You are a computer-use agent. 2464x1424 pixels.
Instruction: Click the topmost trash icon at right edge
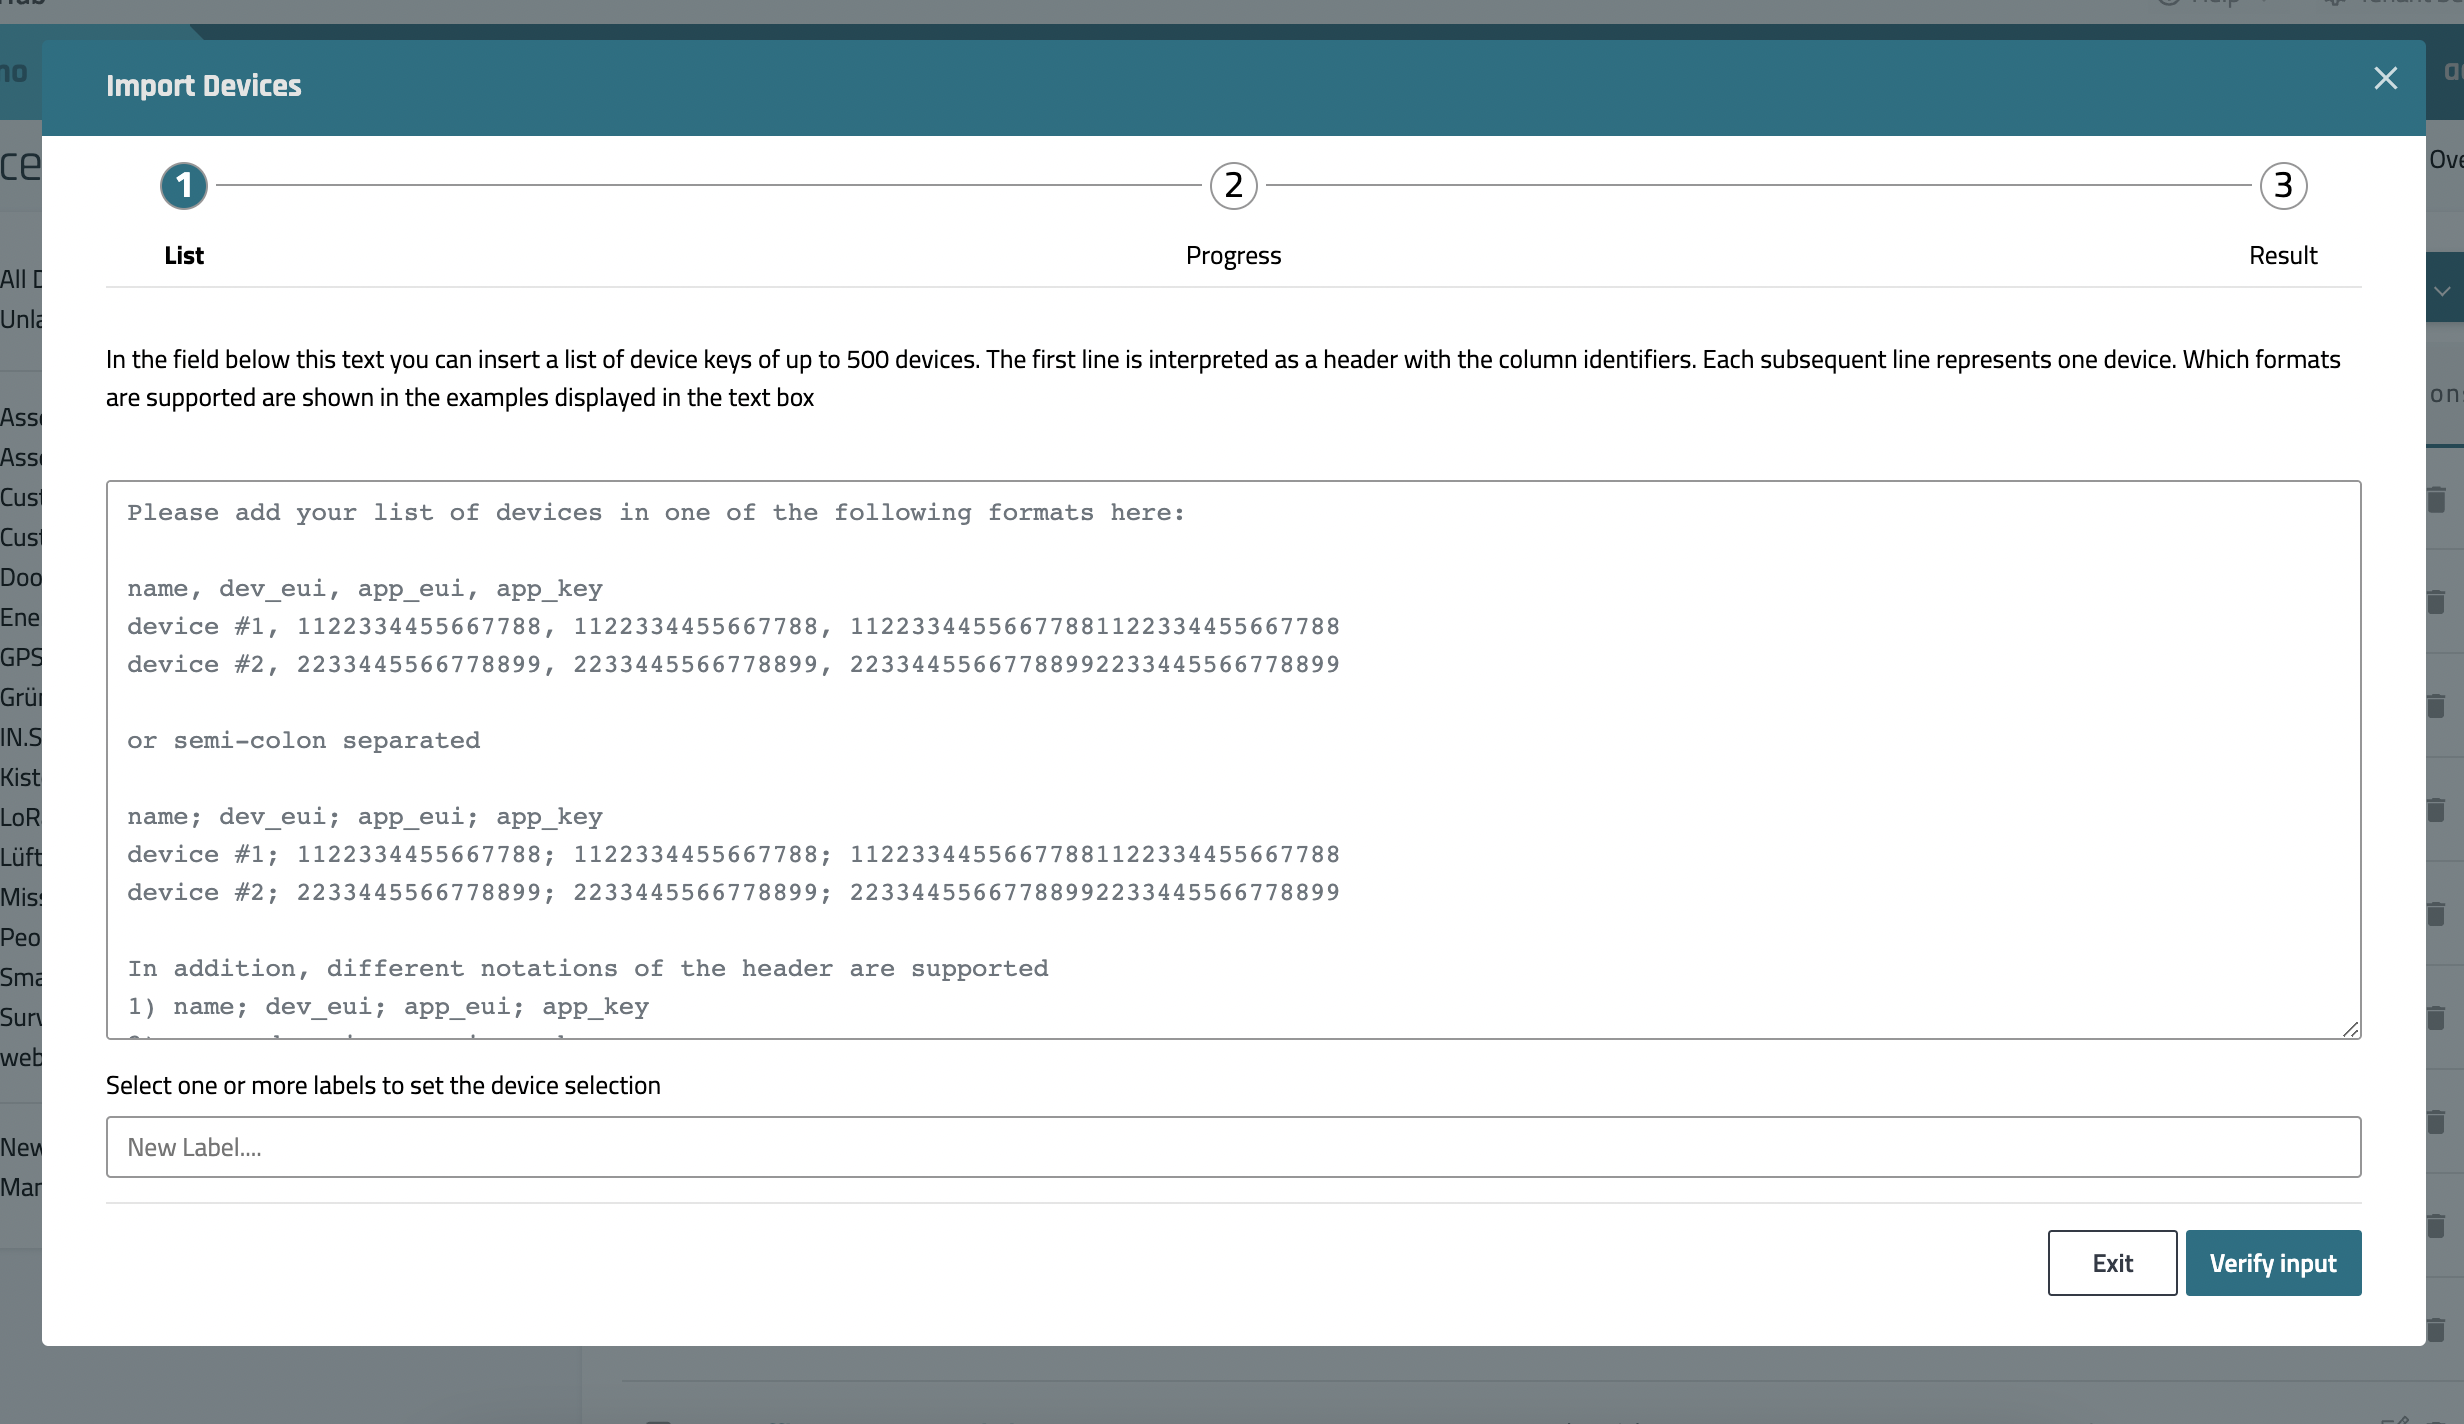point(2437,498)
